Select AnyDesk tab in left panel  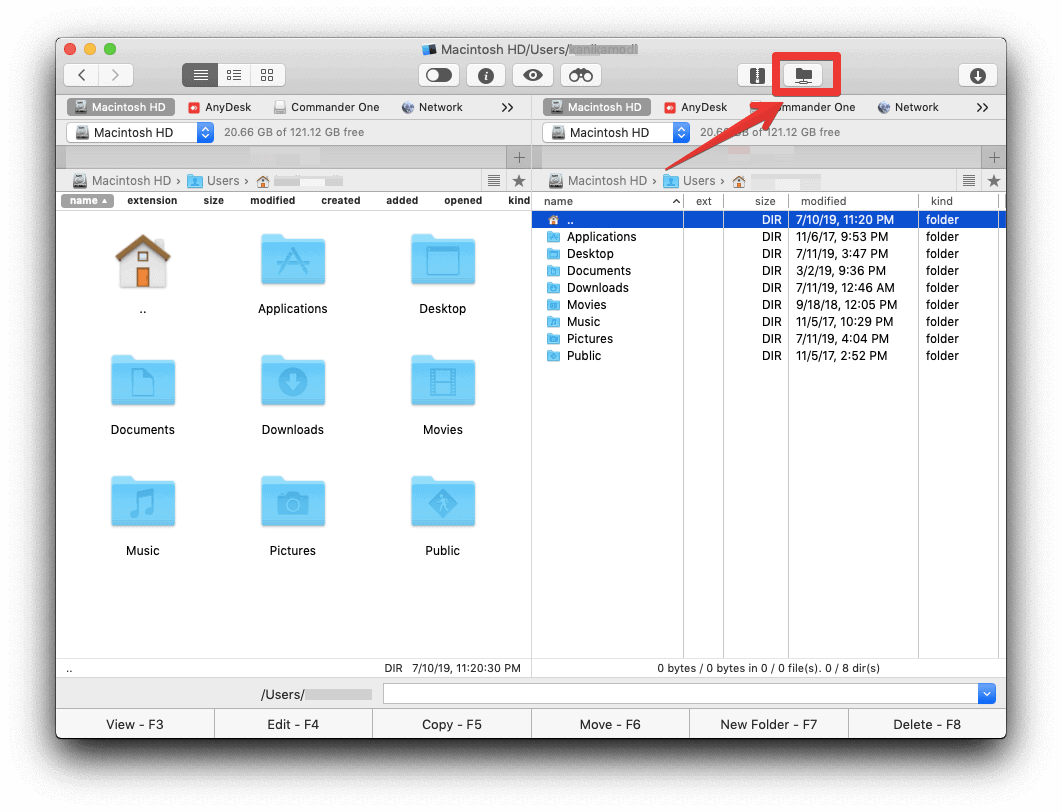(x=220, y=107)
